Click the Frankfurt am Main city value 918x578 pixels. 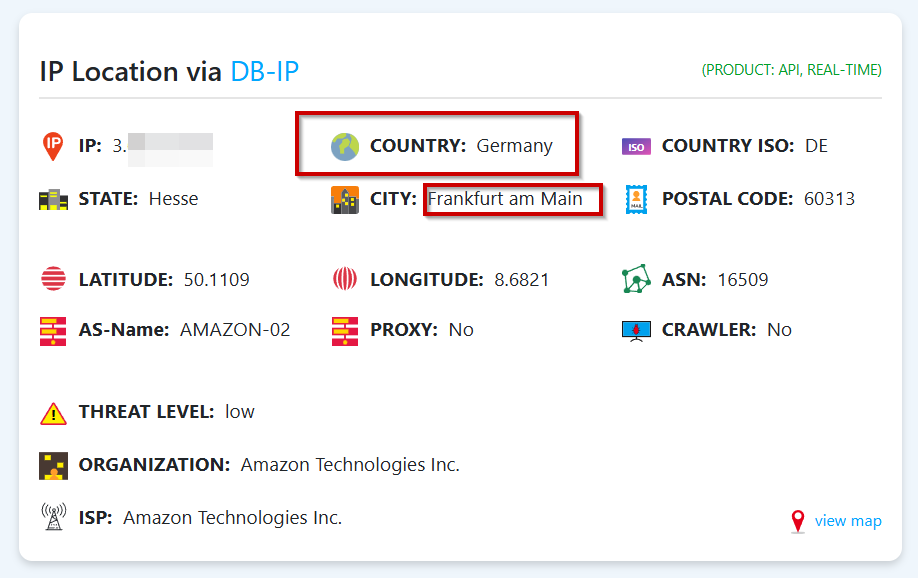pos(505,199)
